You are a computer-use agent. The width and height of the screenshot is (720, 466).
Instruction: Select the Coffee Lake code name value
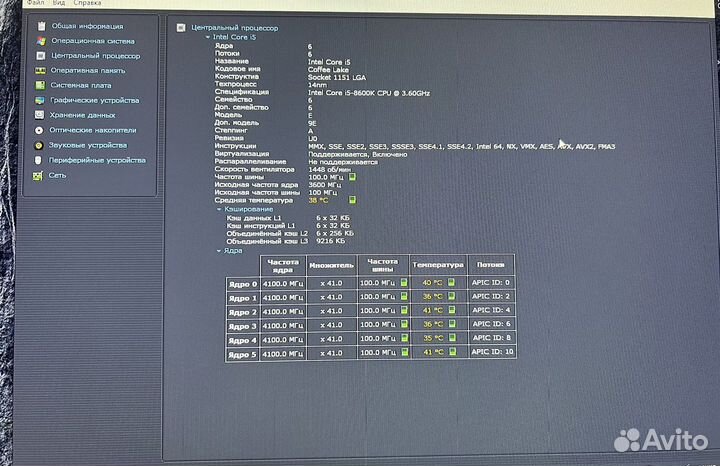328,70
